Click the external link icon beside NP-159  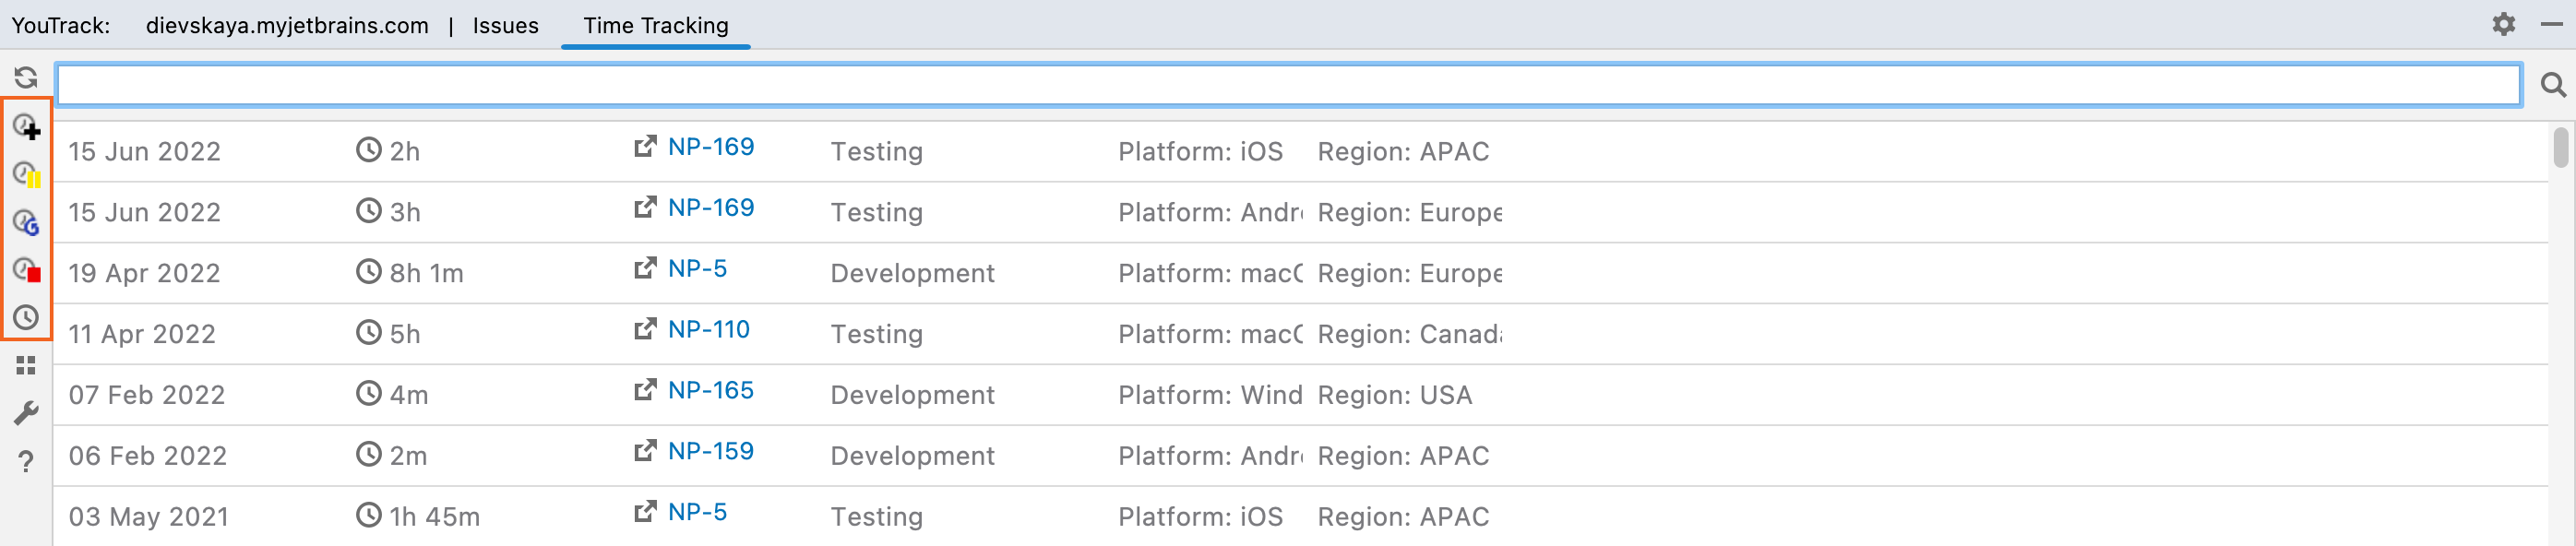(x=645, y=451)
